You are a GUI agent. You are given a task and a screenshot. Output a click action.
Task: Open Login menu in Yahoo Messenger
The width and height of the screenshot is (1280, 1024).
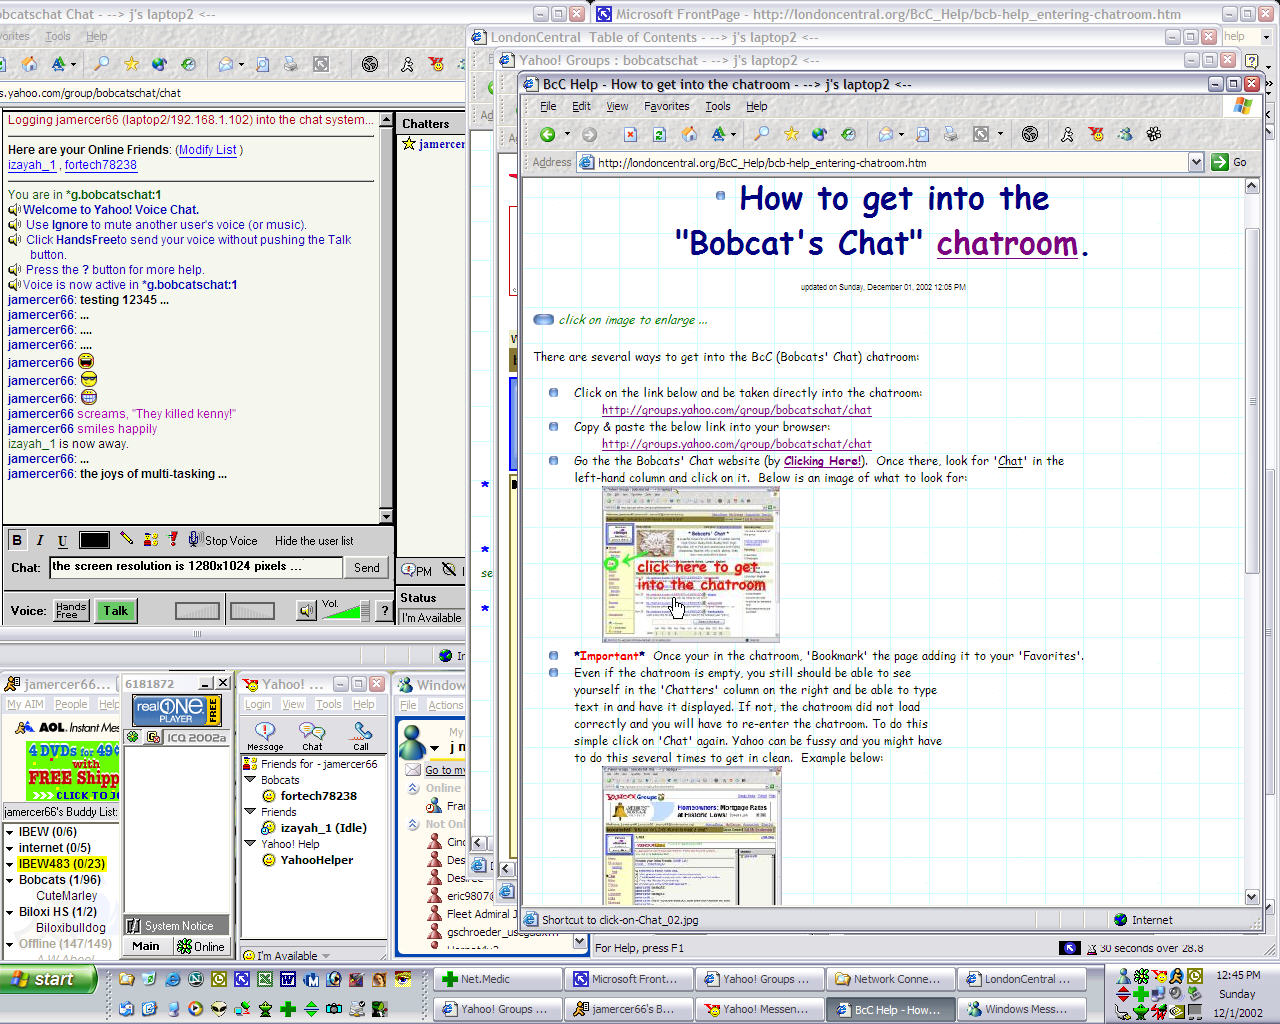258,704
